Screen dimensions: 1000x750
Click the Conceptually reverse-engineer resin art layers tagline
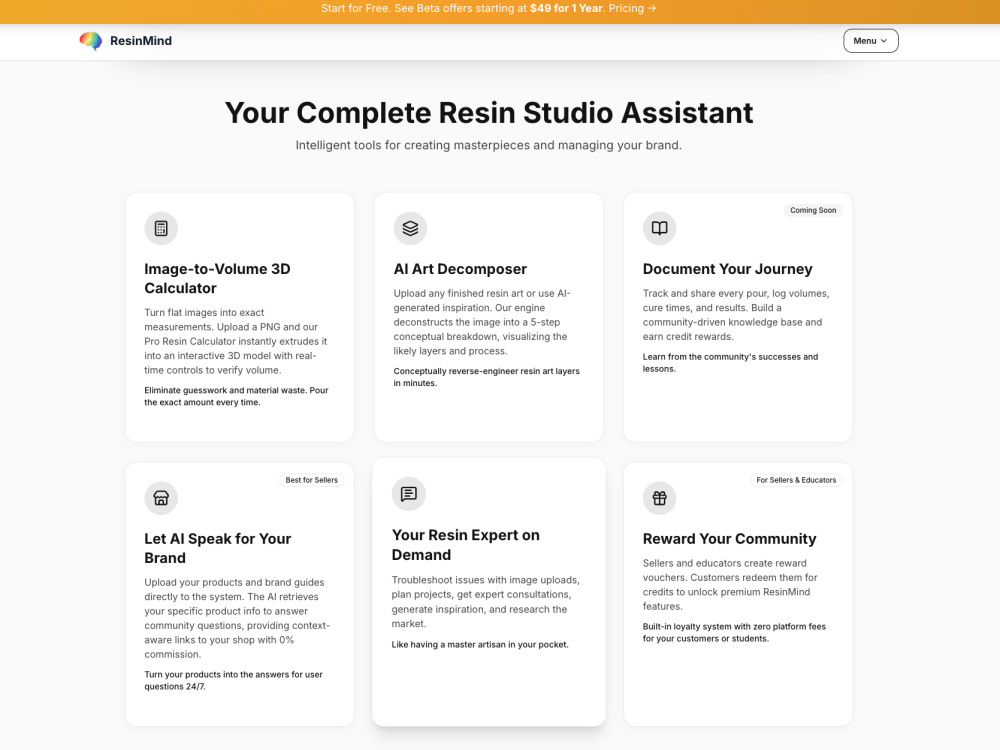pyautogui.click(x=487, y=377)
